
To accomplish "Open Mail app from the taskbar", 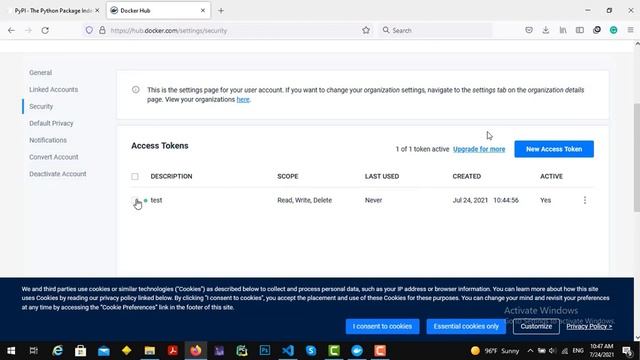I will click(104, 351).
